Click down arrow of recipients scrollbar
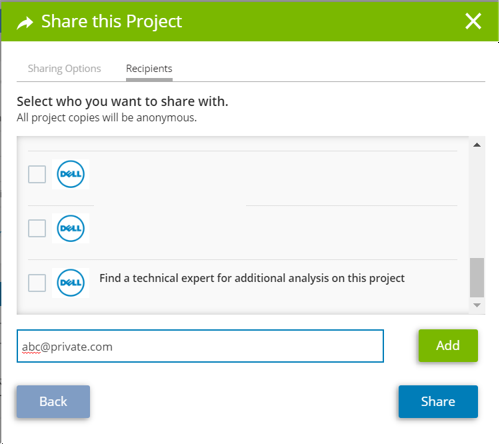 pyautogui.click(x=477, y=305)
